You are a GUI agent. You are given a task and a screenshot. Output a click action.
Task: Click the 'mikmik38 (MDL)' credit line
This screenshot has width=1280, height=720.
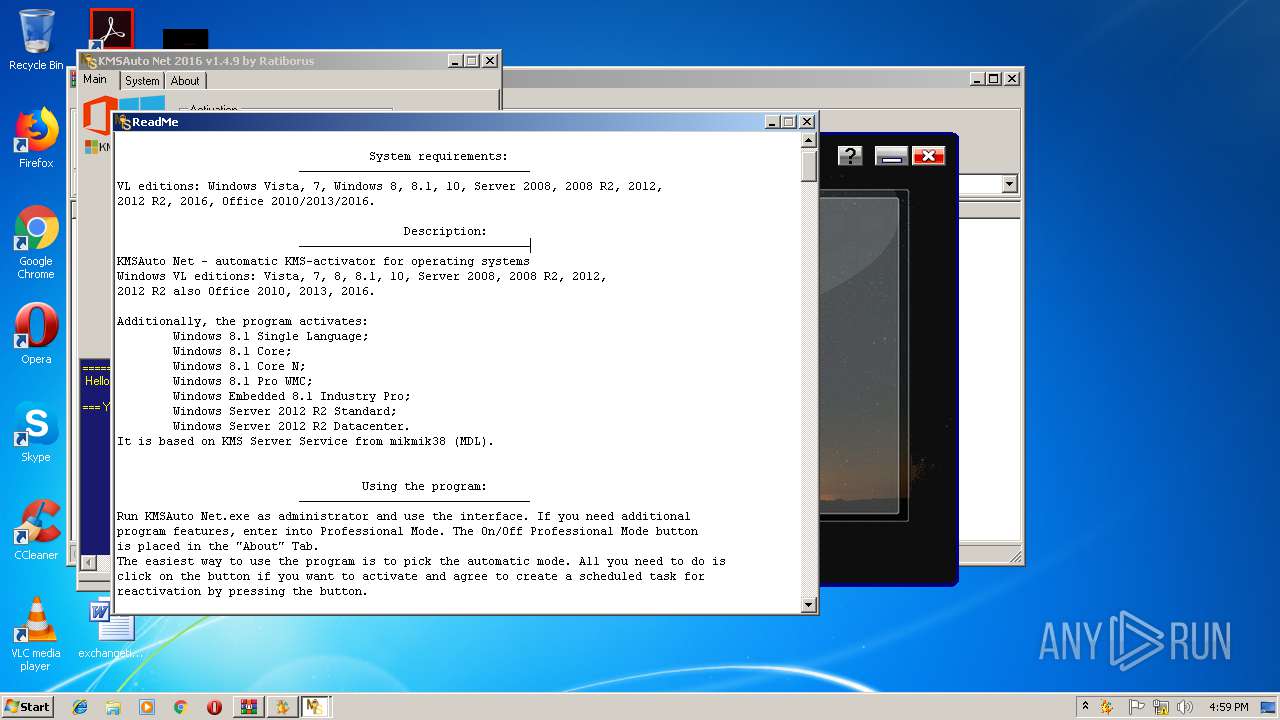[443, 441]
